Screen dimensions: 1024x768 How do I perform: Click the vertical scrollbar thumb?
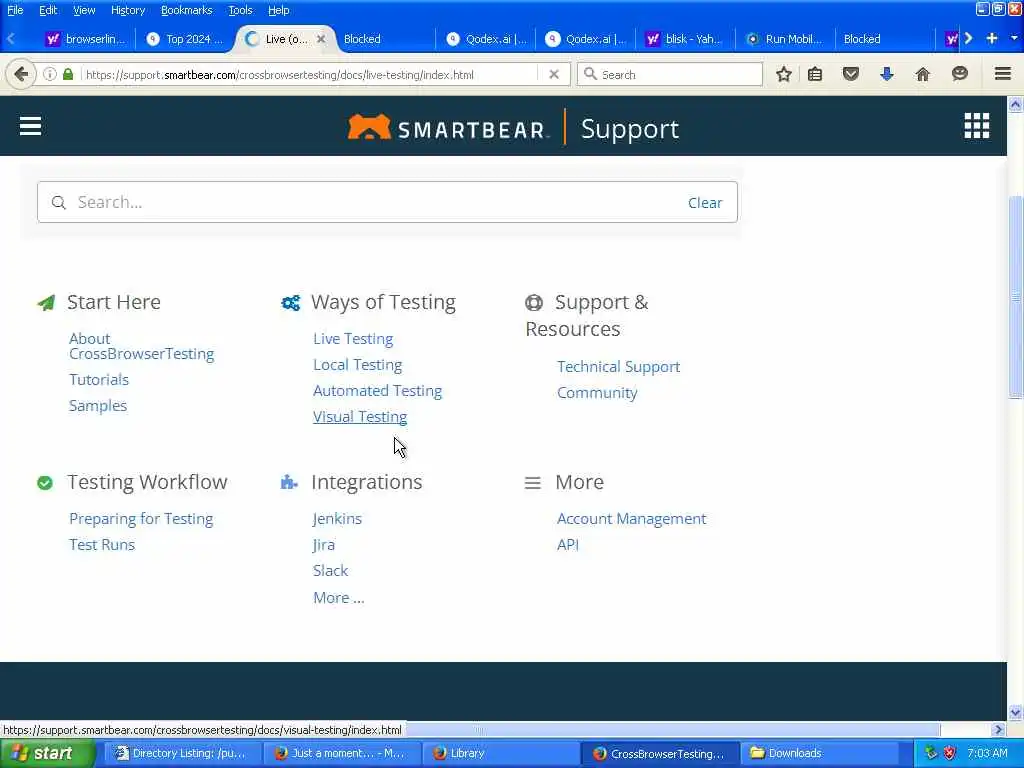tap(1015, 297)
